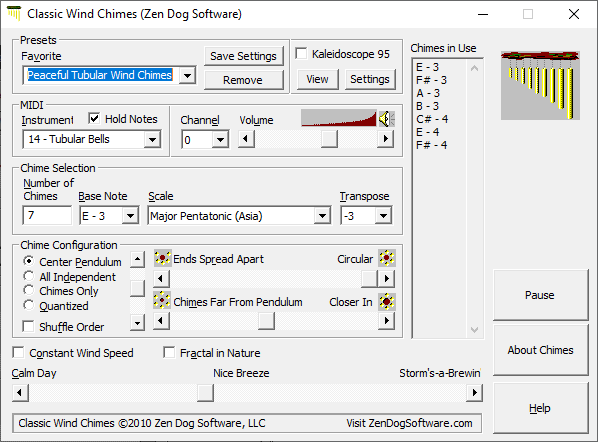Click the wind speed slider thumb
The height and width of the screenshot is (442, 598).
tap(205, 392)
